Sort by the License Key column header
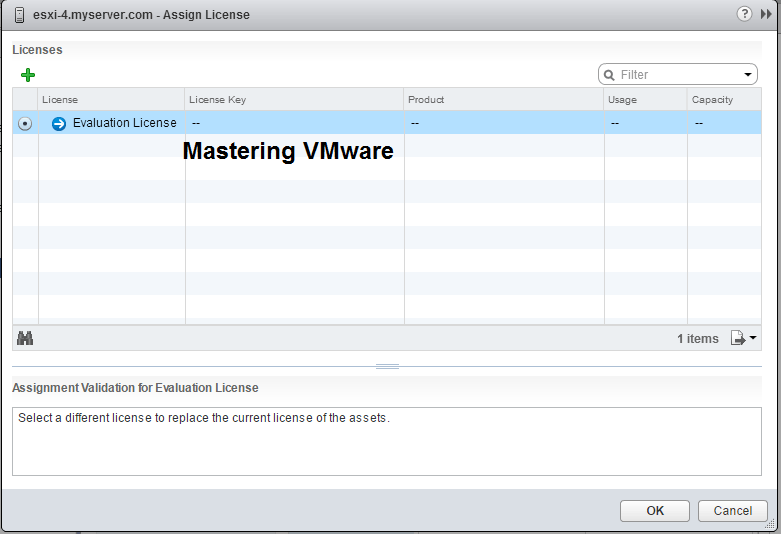The height and width of the screenshot is (534, 781). pyautogui.click(x=294, y=100)
